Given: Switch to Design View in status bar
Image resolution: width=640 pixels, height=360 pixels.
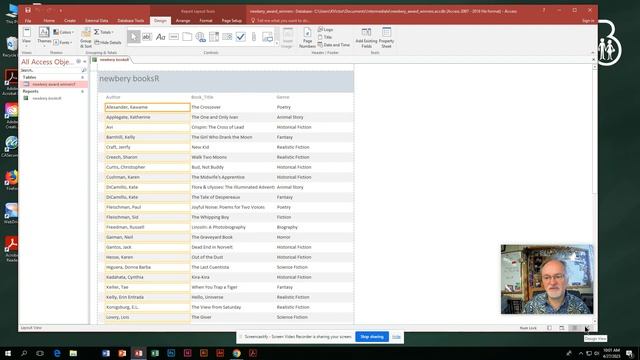Looking at the screenshot, I should (587, 328).
